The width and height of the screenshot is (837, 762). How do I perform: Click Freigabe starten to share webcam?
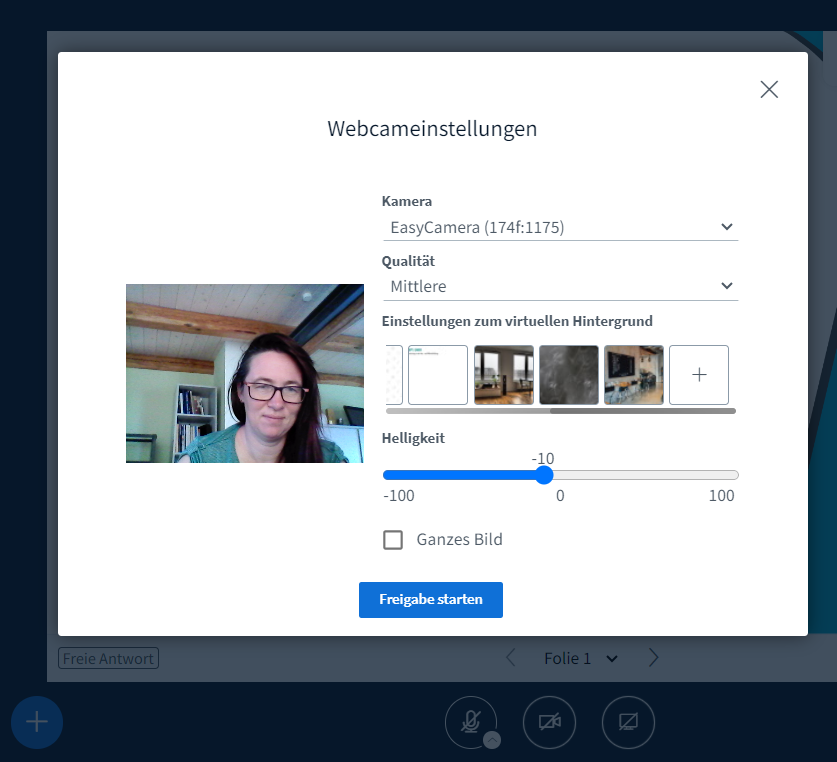point(430,600)
